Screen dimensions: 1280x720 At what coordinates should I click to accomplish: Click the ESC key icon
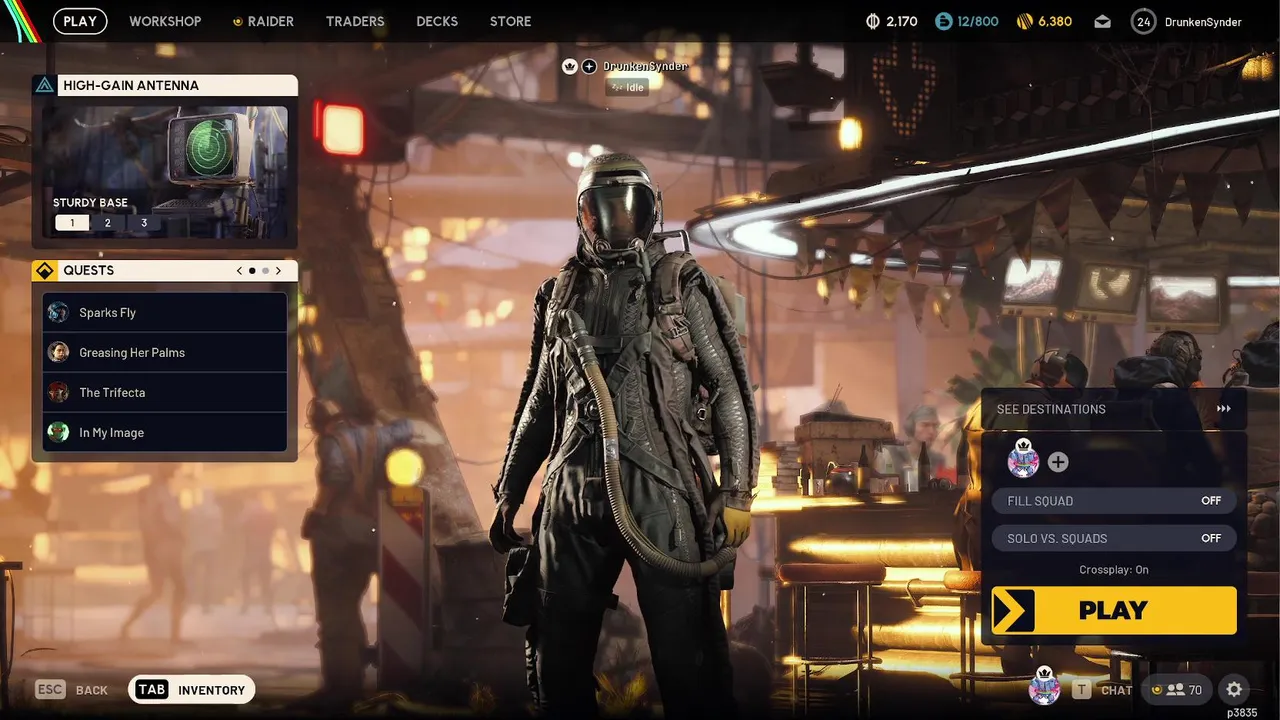coord(50,689)
